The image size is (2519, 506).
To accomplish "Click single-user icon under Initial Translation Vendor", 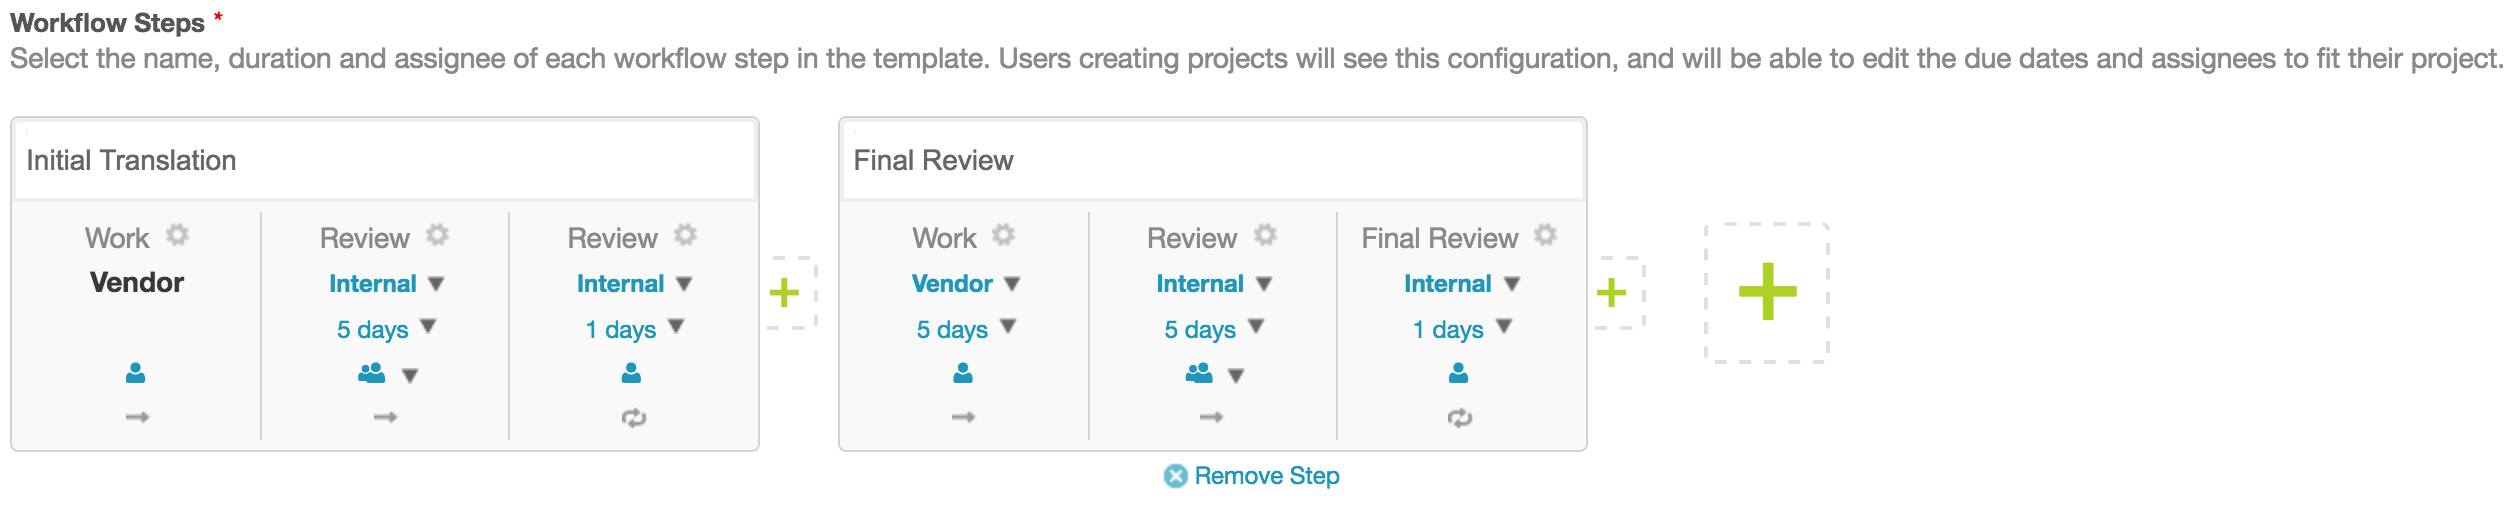I will [x=136, y=374].
